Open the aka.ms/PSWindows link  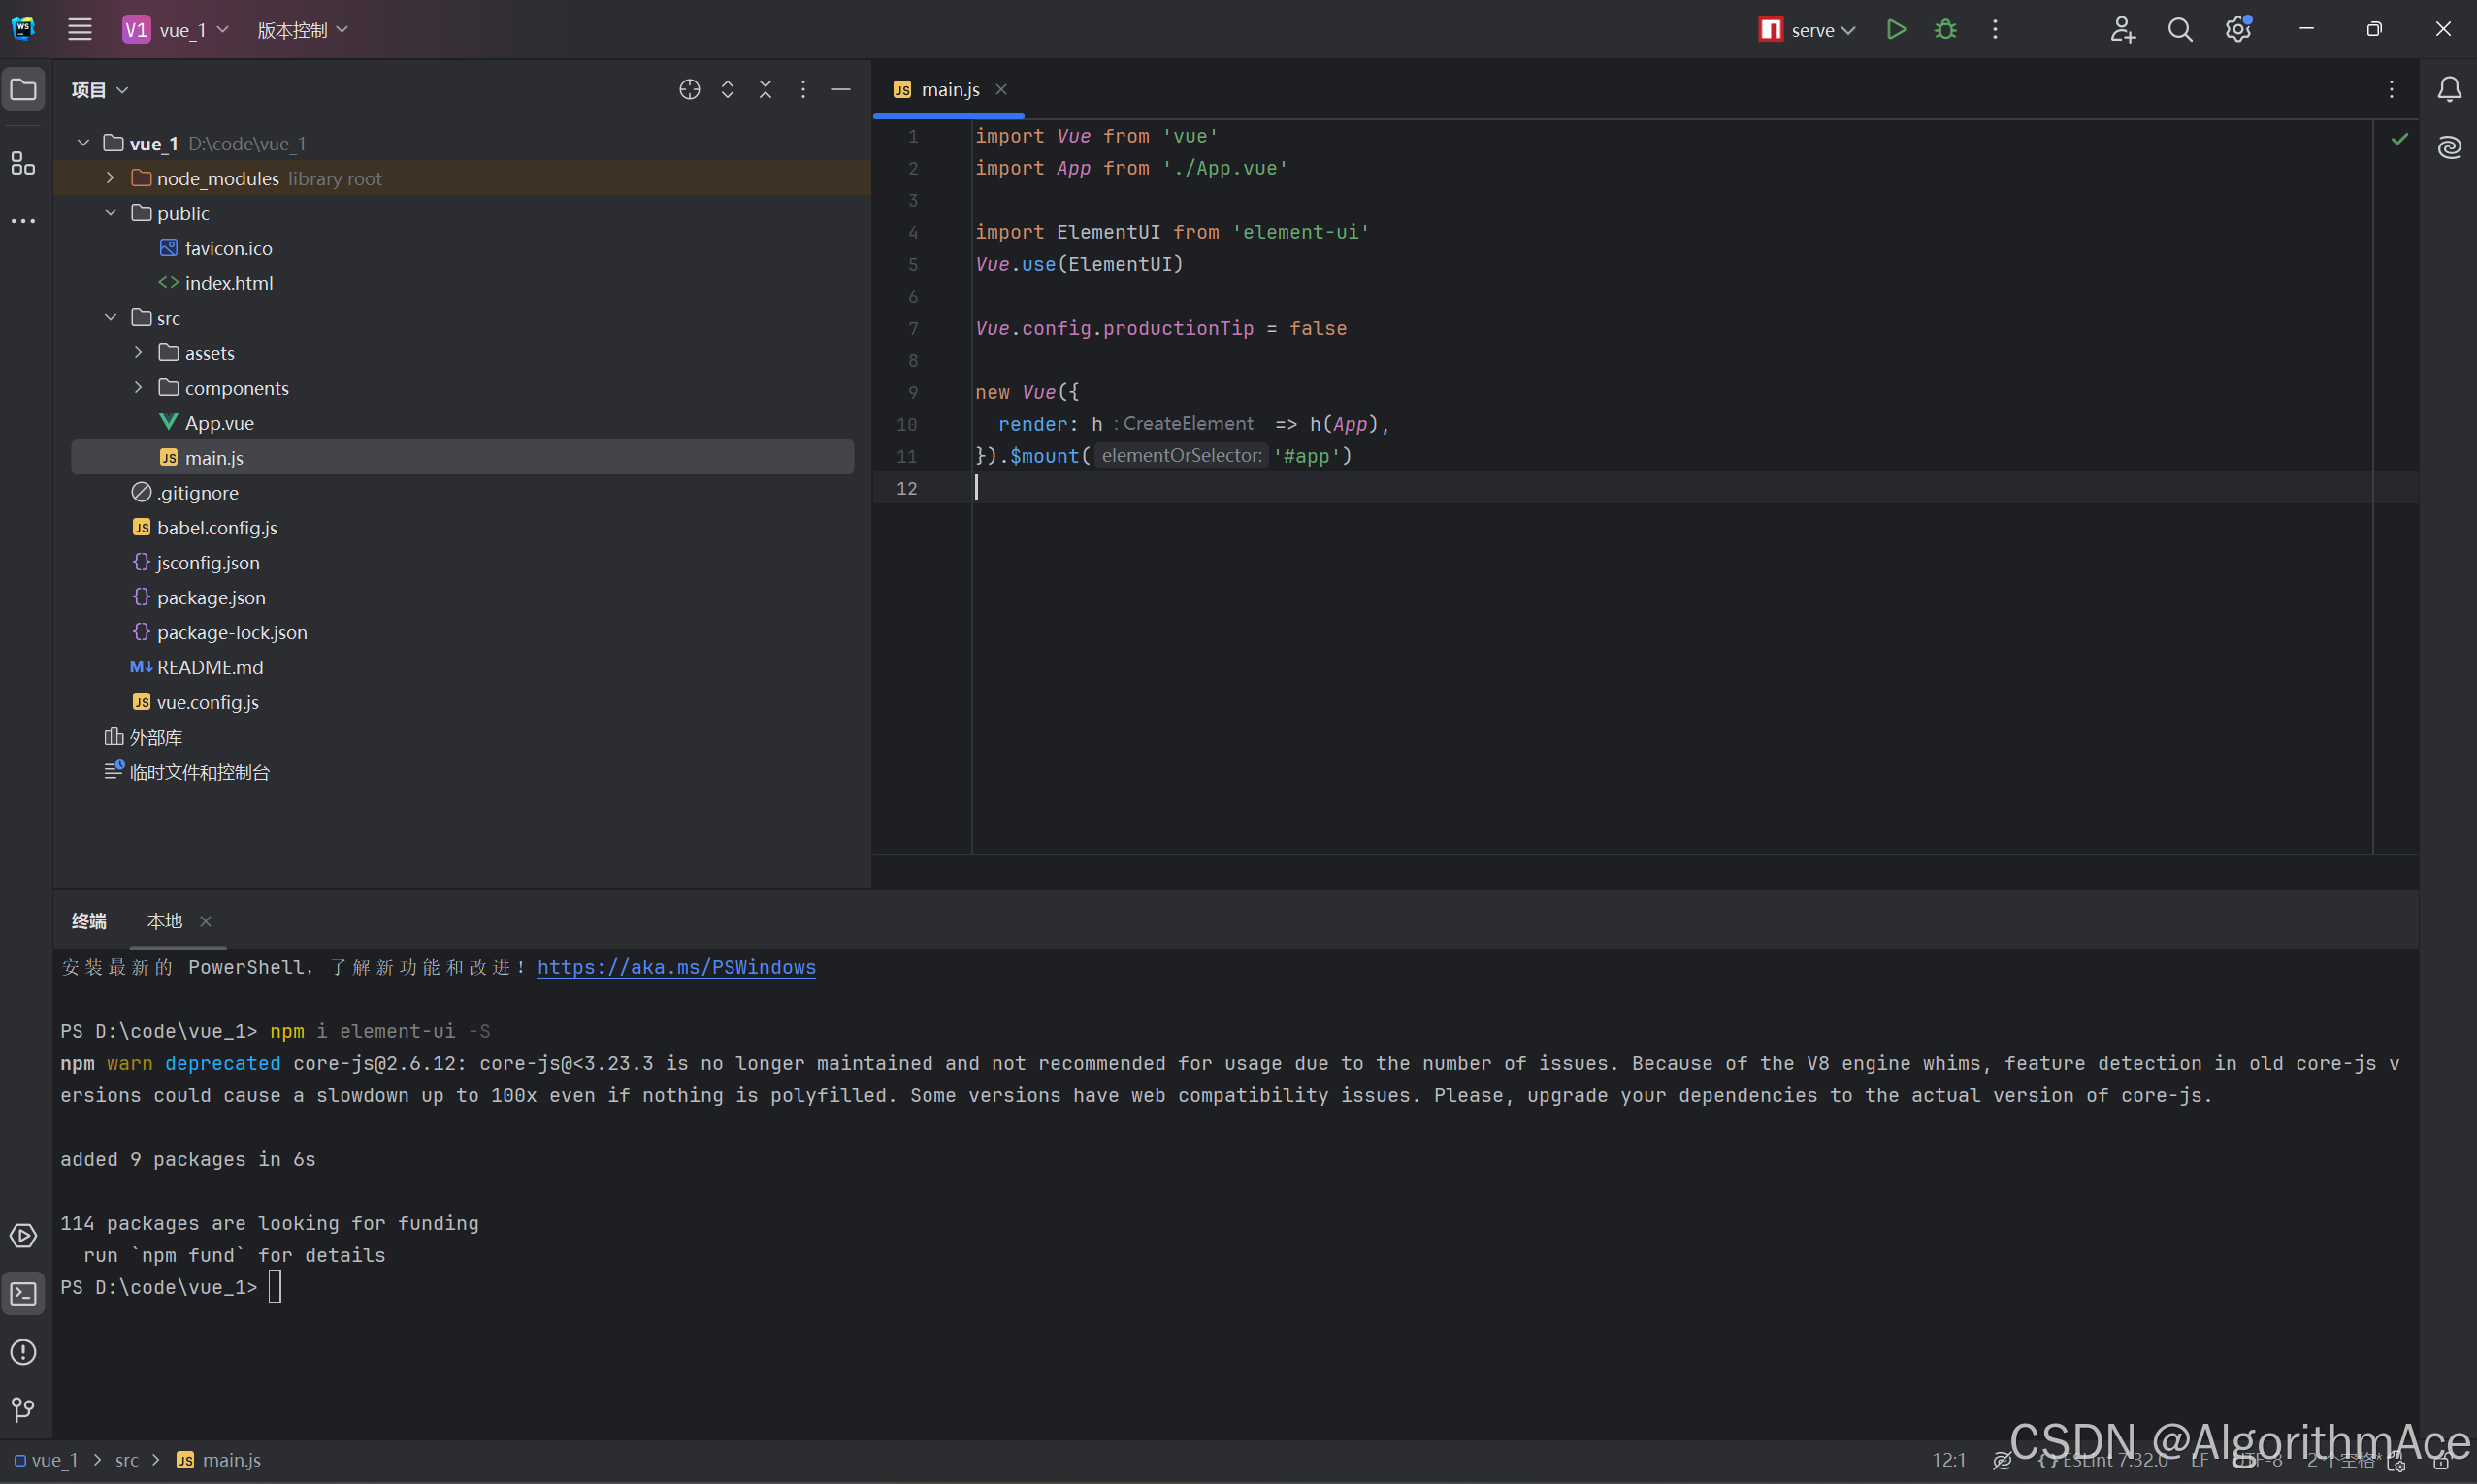pyautogui.click(x=676, y=967)
